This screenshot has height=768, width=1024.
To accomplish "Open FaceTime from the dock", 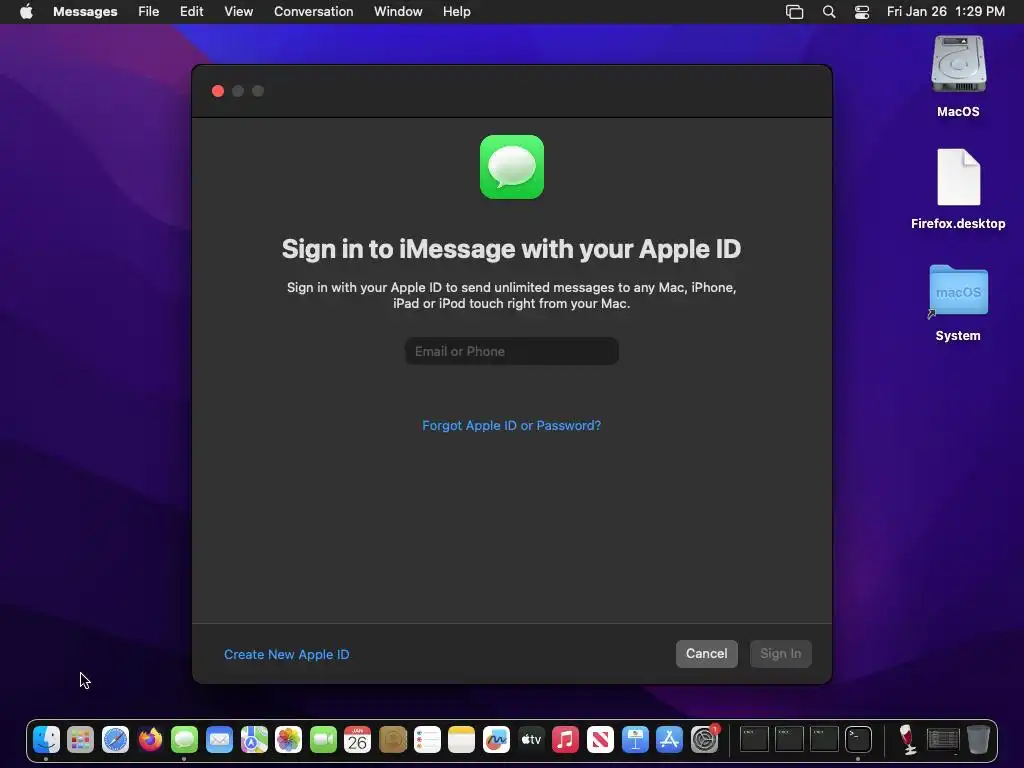I will tap(323, 740).
